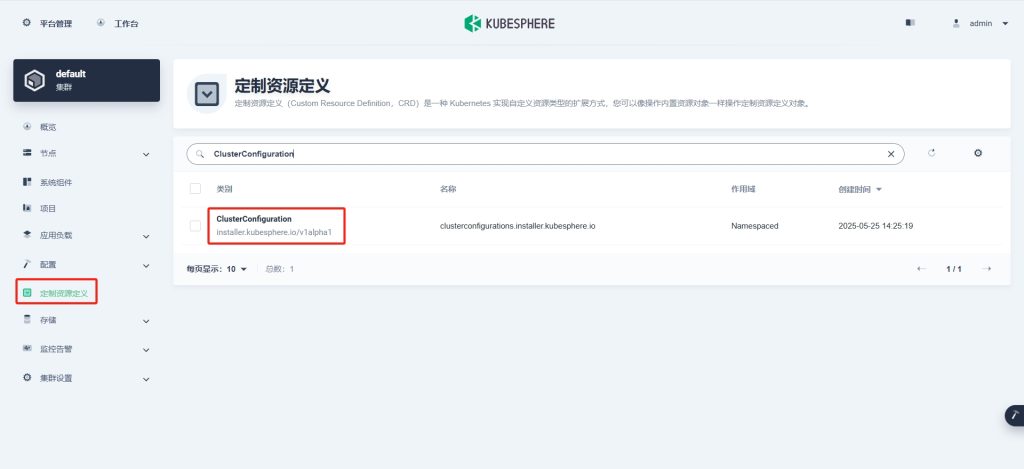Image resolution: width=1024 pixels, height=469 pixels.
Task: Click the default cluster cube icon
Action: 35,80
